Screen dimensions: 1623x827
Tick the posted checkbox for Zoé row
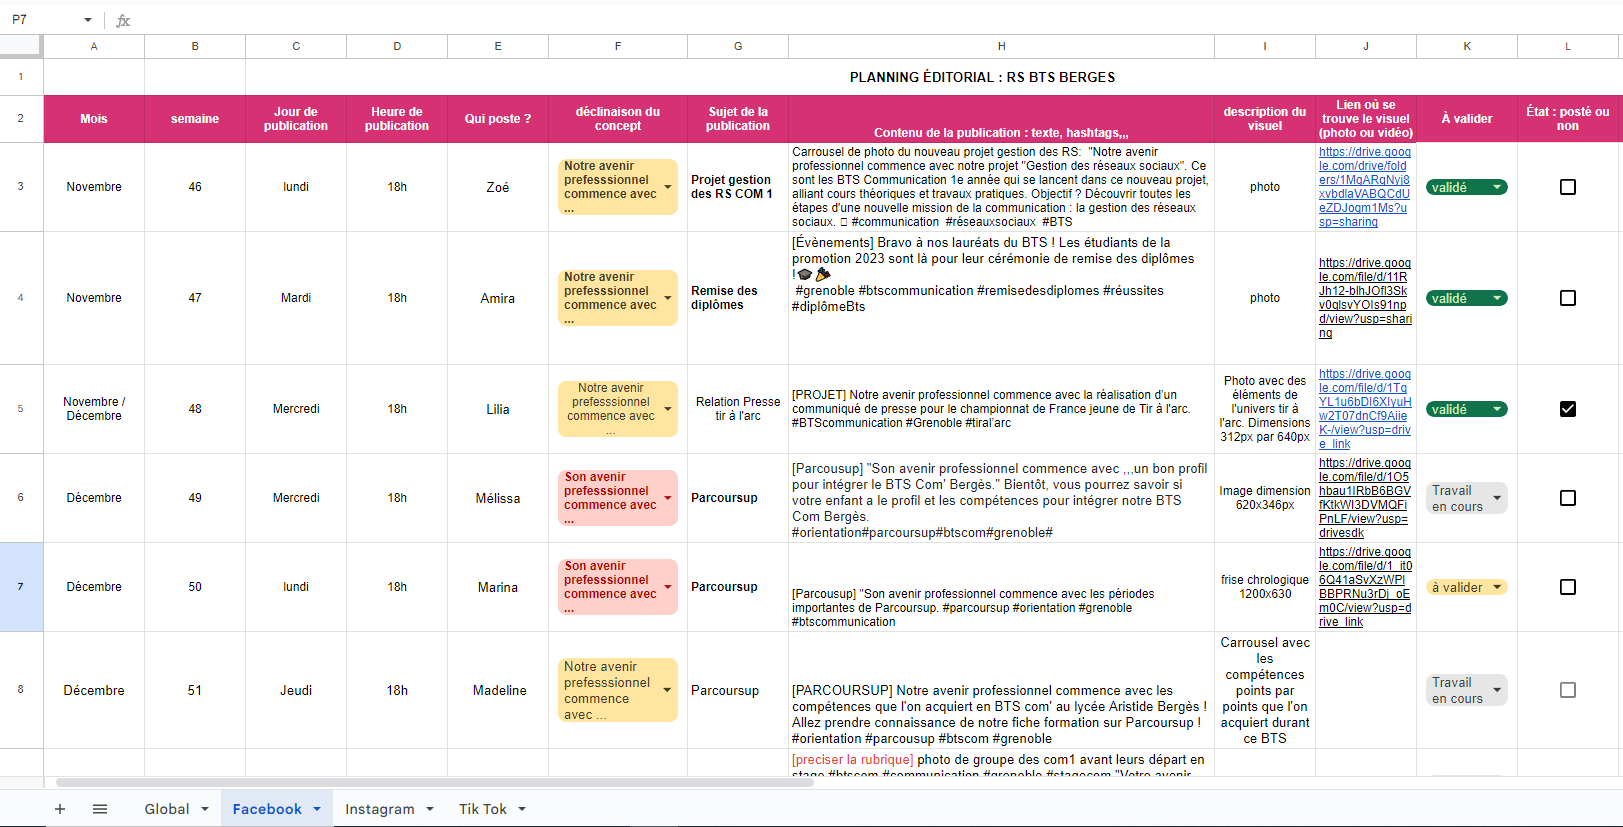click(x=1568, y=187)
